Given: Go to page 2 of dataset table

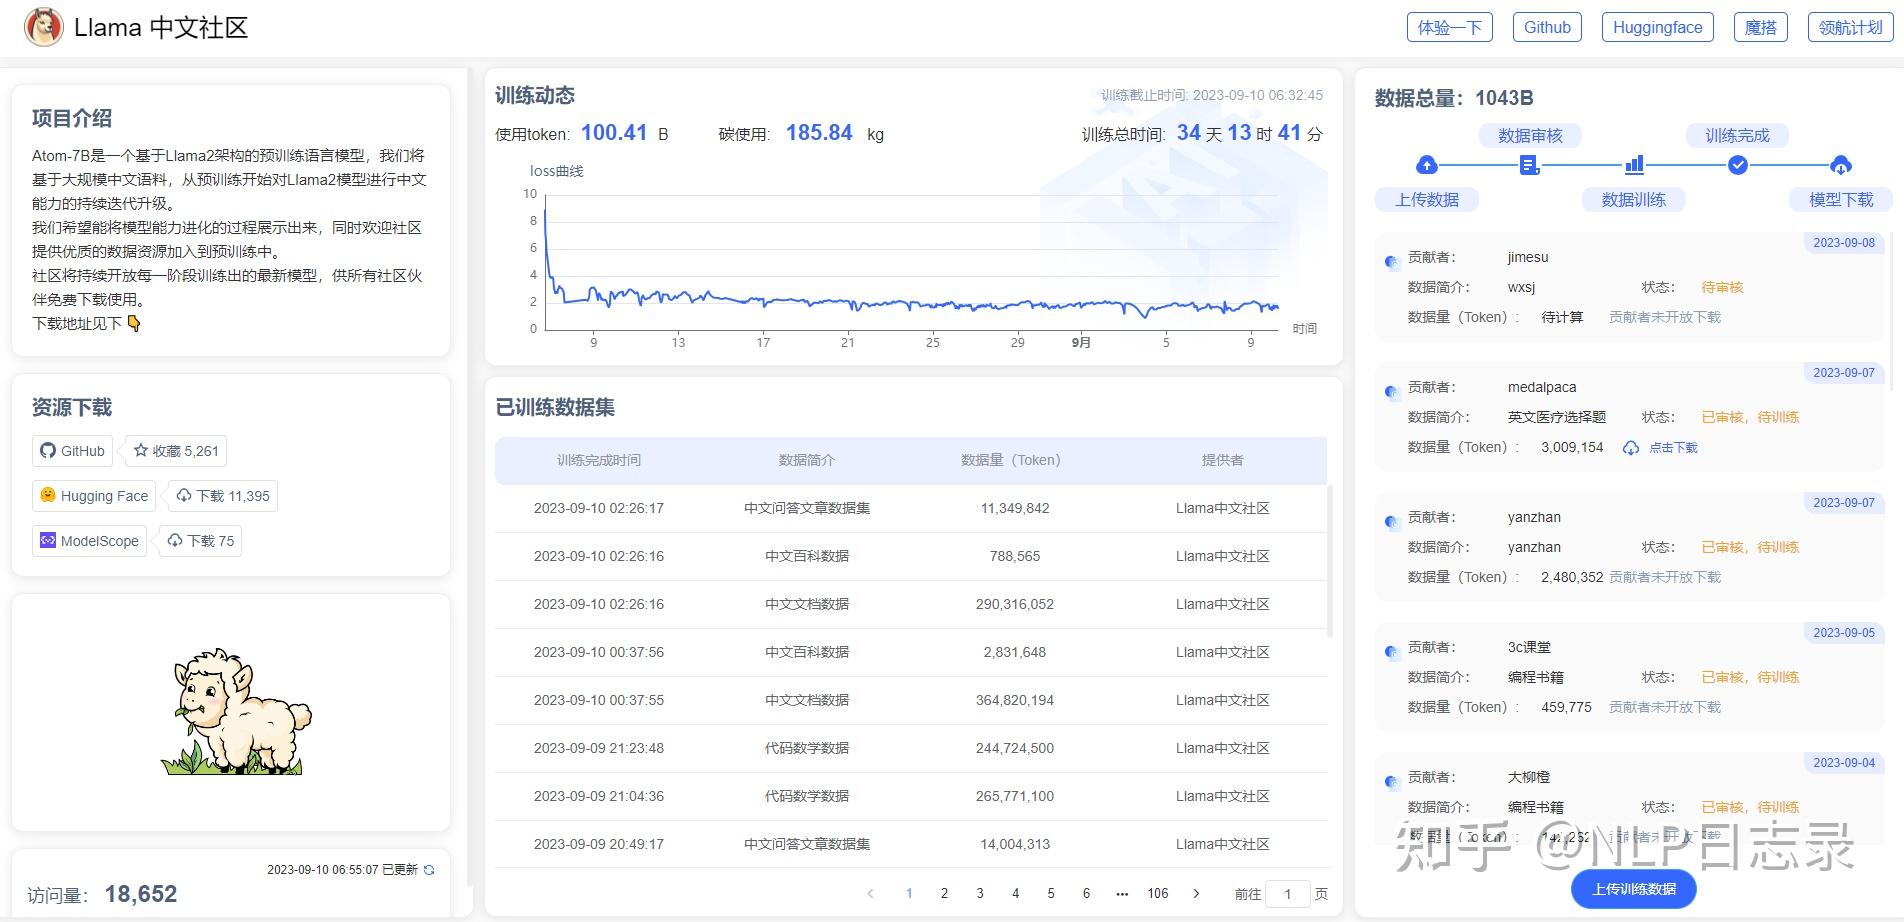Looking at the screenshot, I should point(944,894).
